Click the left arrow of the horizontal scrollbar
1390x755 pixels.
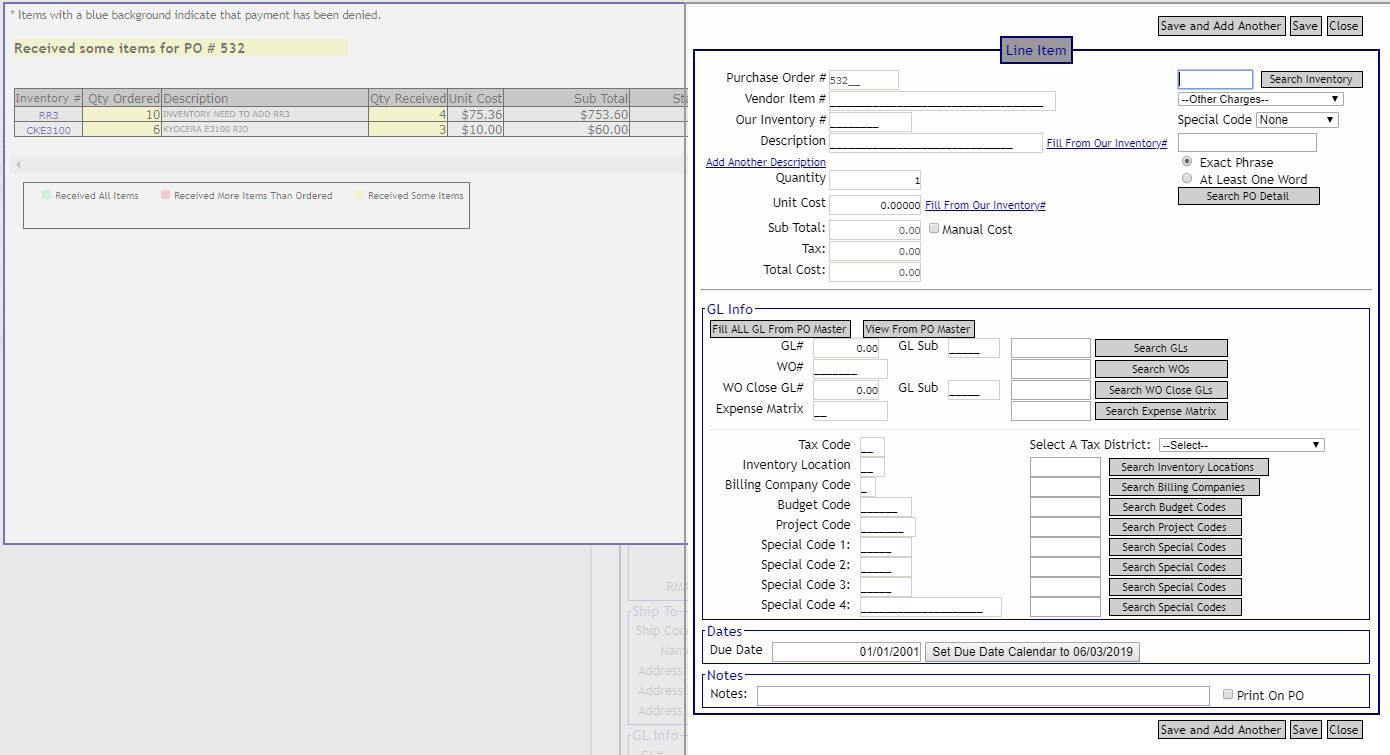click(x=18, y=164)
